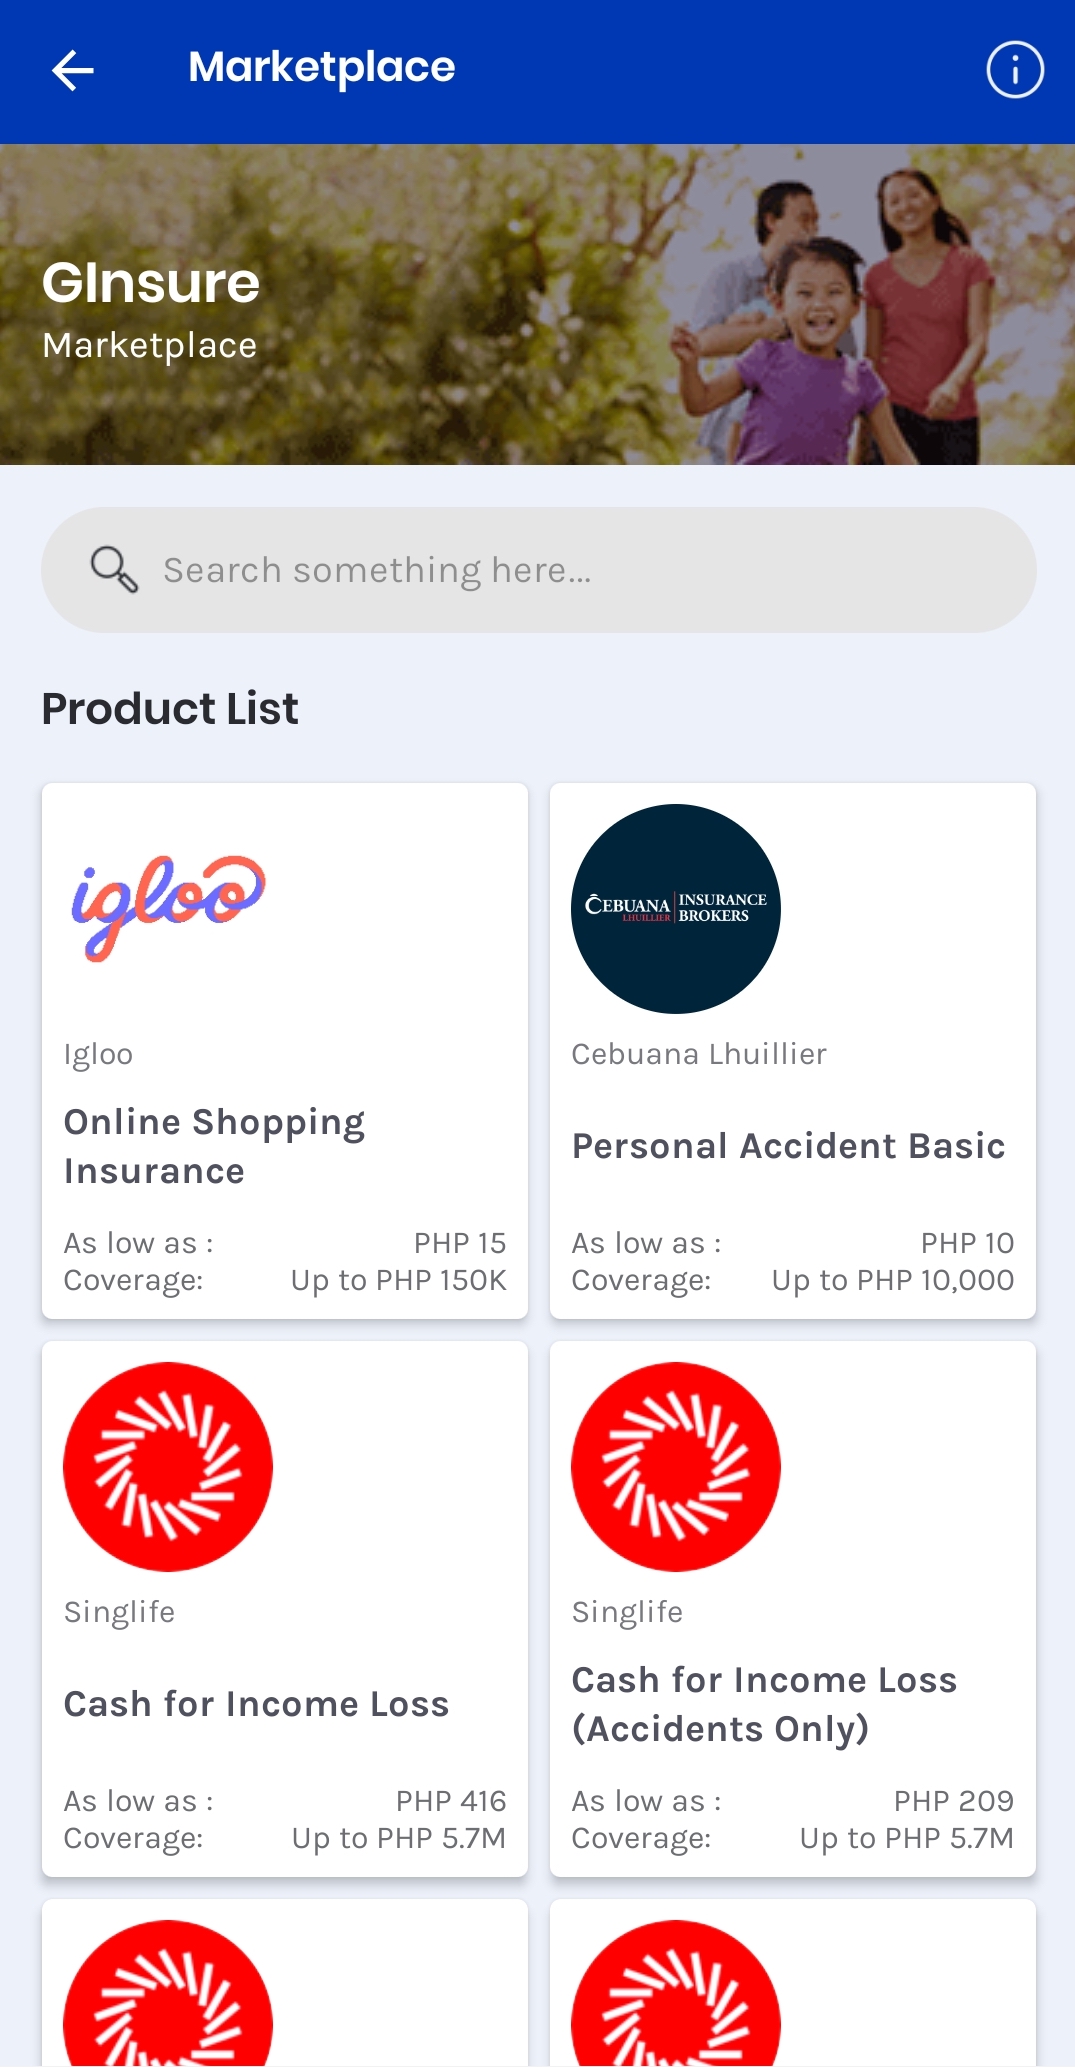Tap the PHP 416 price text
The height and width of the screenshot is (2067, 1075).
[x=451, y=1801]
